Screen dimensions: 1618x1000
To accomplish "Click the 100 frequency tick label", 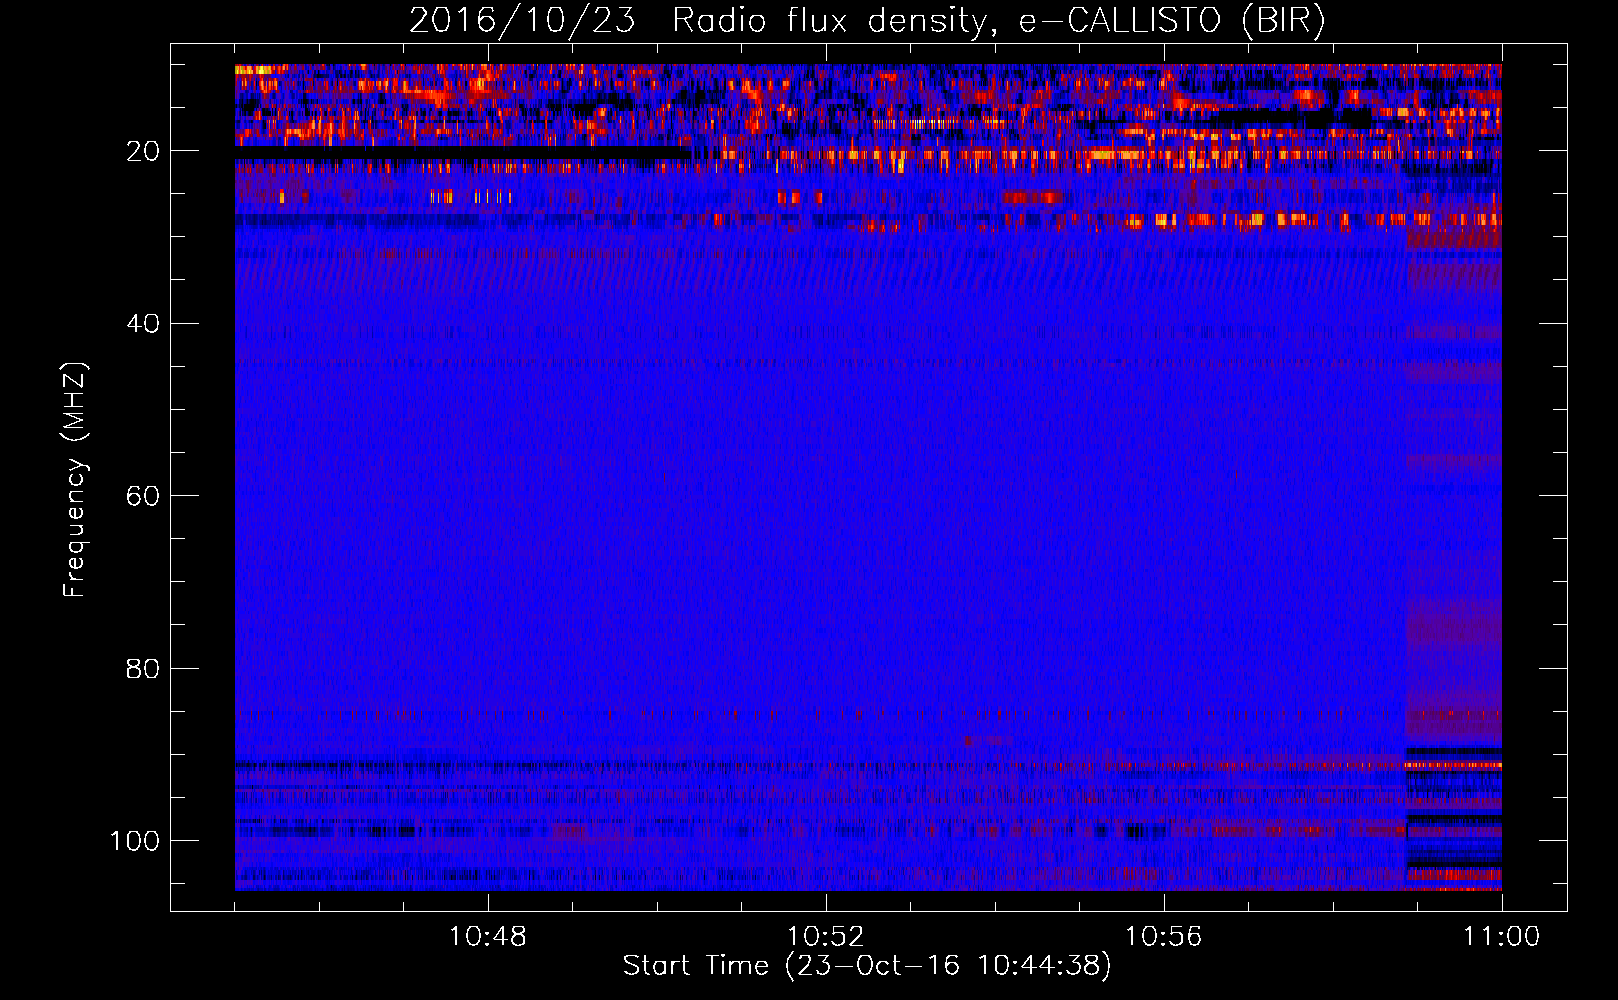I will coord(135,841).
